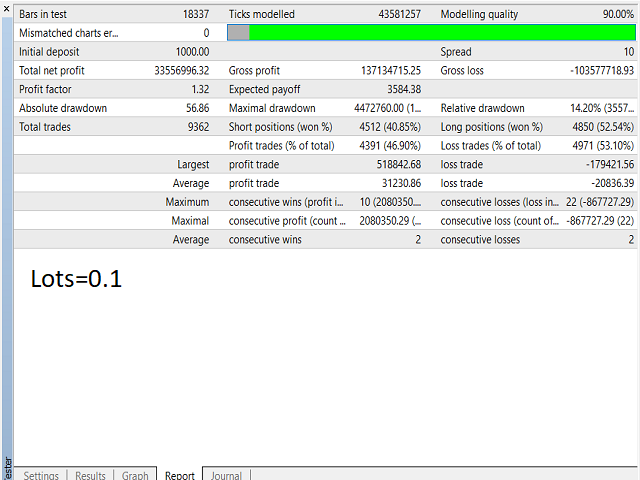Select the Bars in test row label
The width and height of the screenshot is (640, 480).
(x=46, y=15)
